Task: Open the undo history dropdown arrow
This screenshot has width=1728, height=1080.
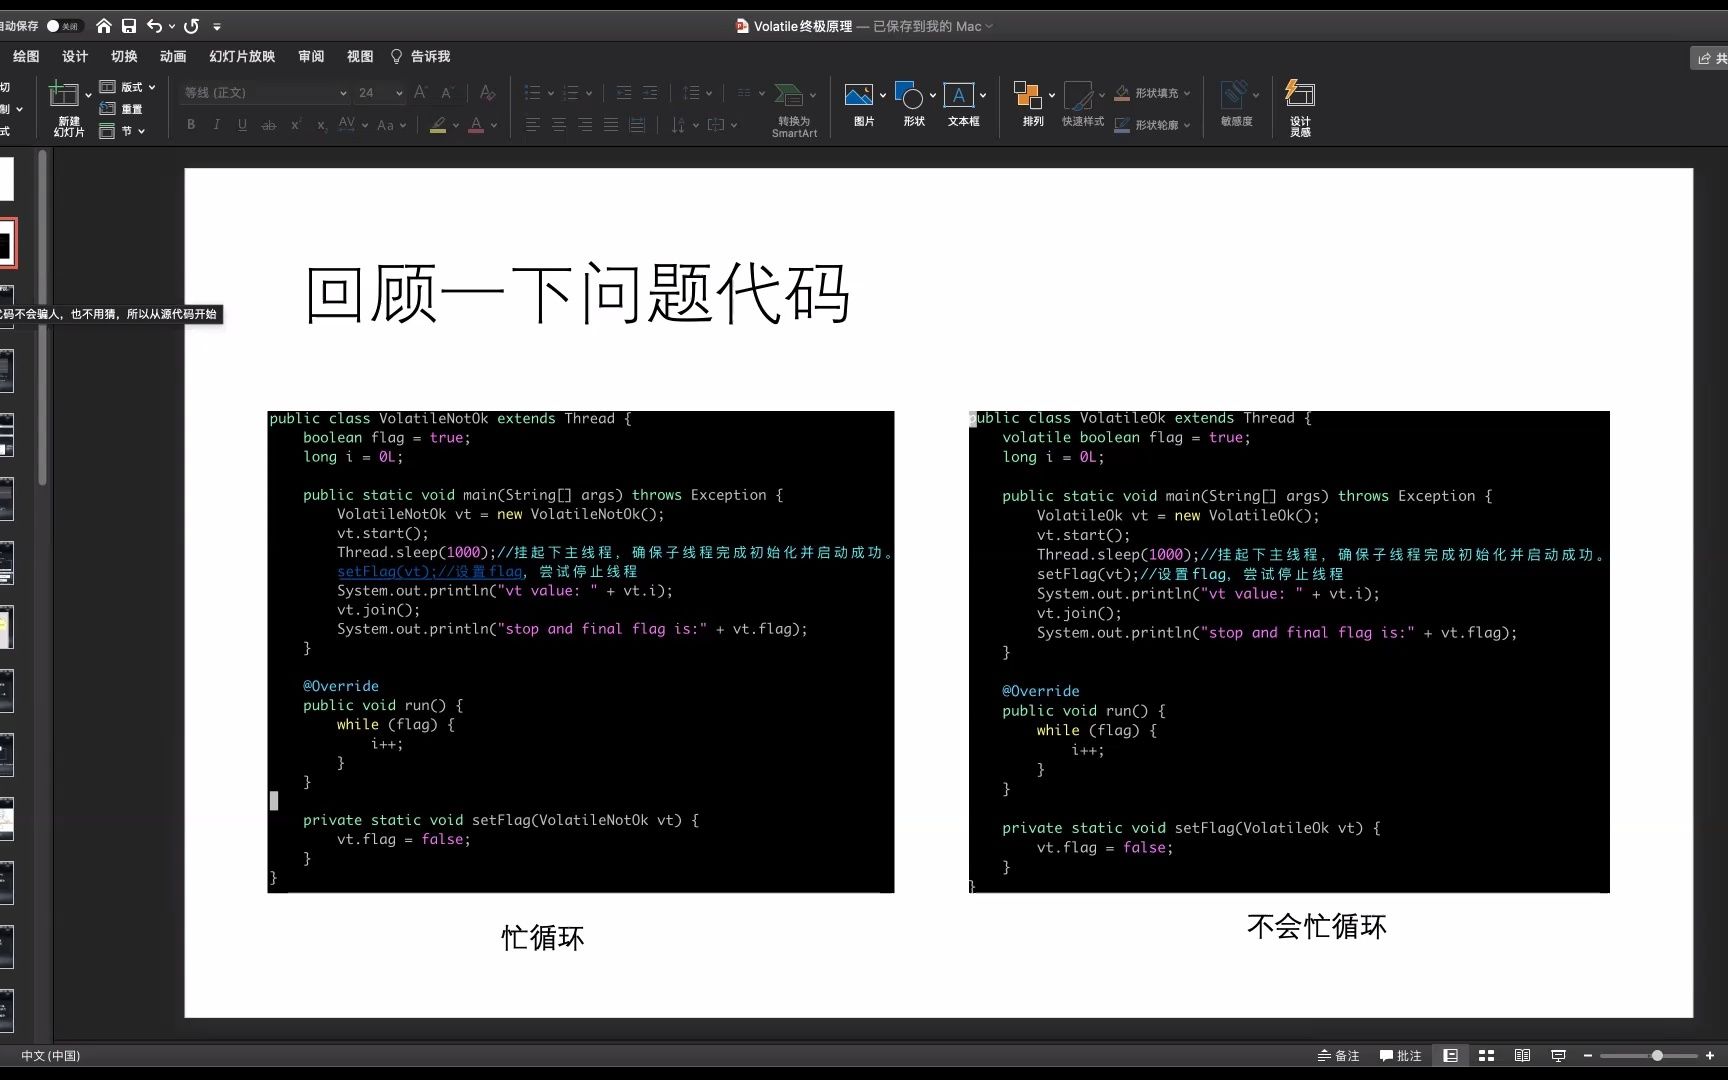Action: point(172,27)
